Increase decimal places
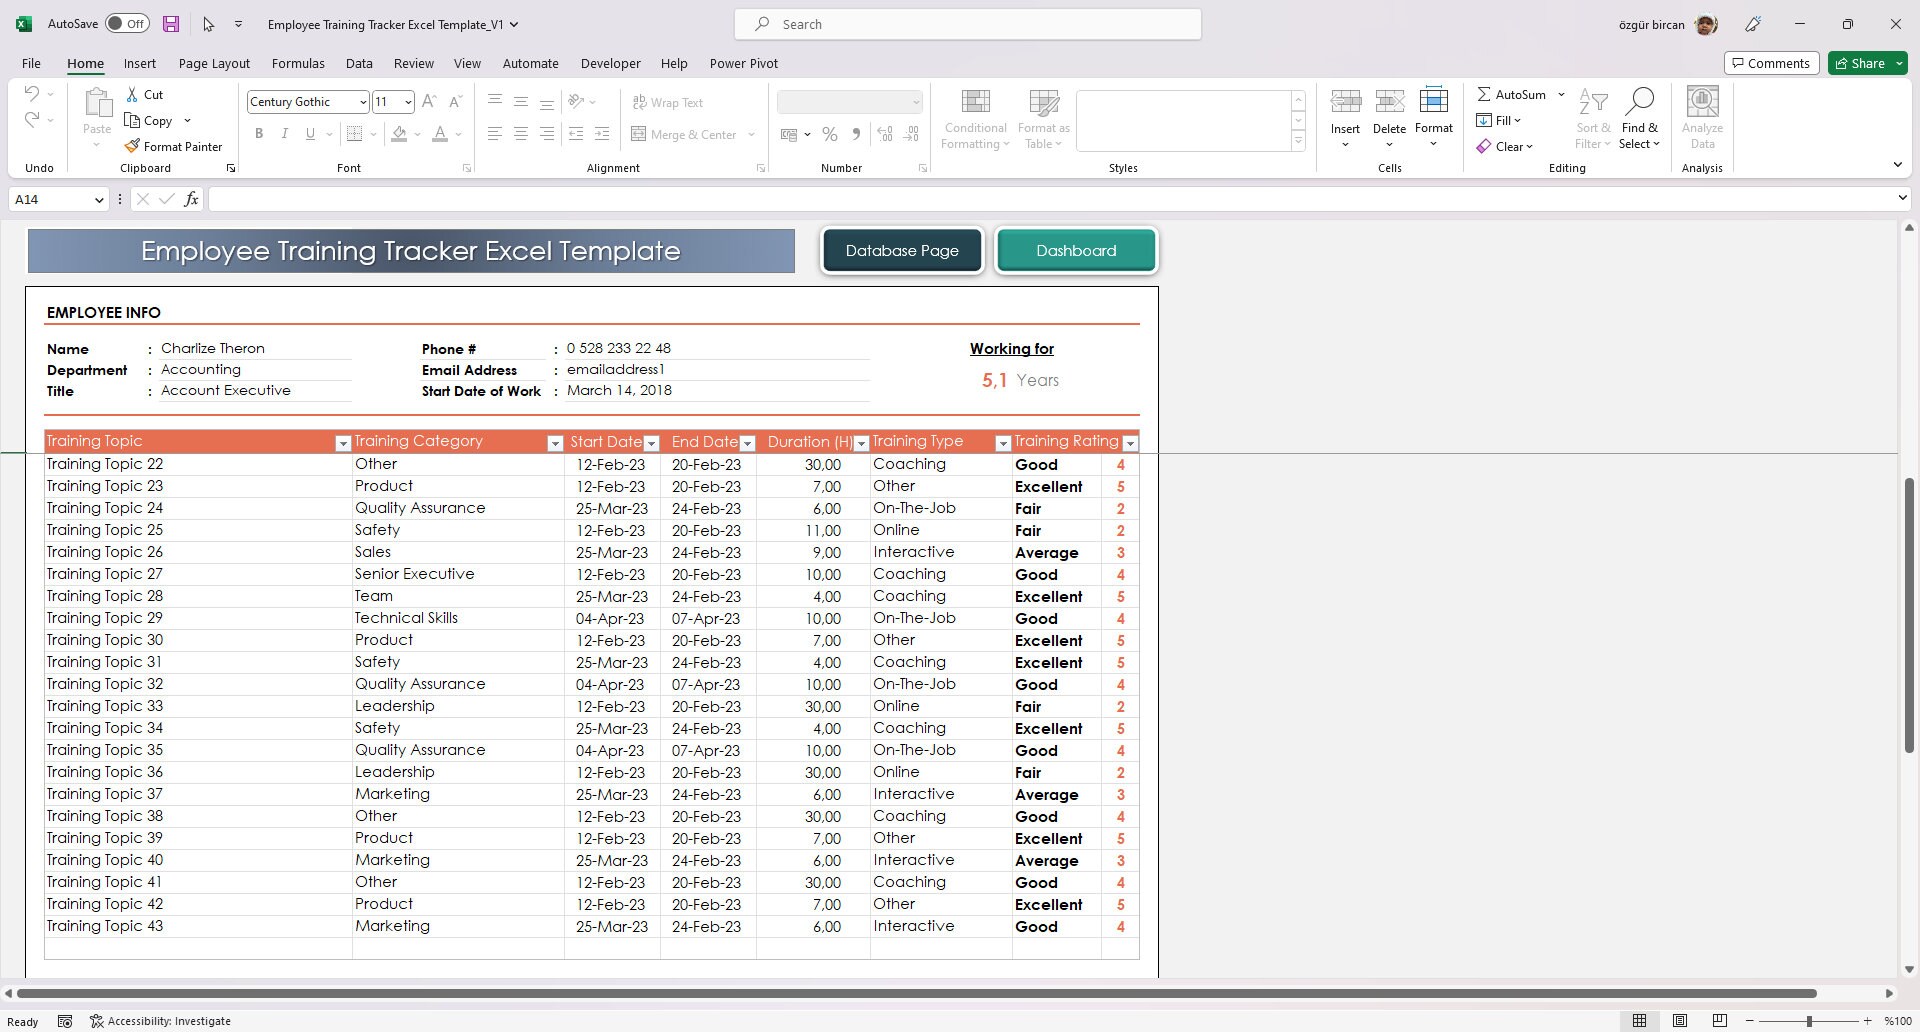 pyautogui.click(x=885, y=134)
